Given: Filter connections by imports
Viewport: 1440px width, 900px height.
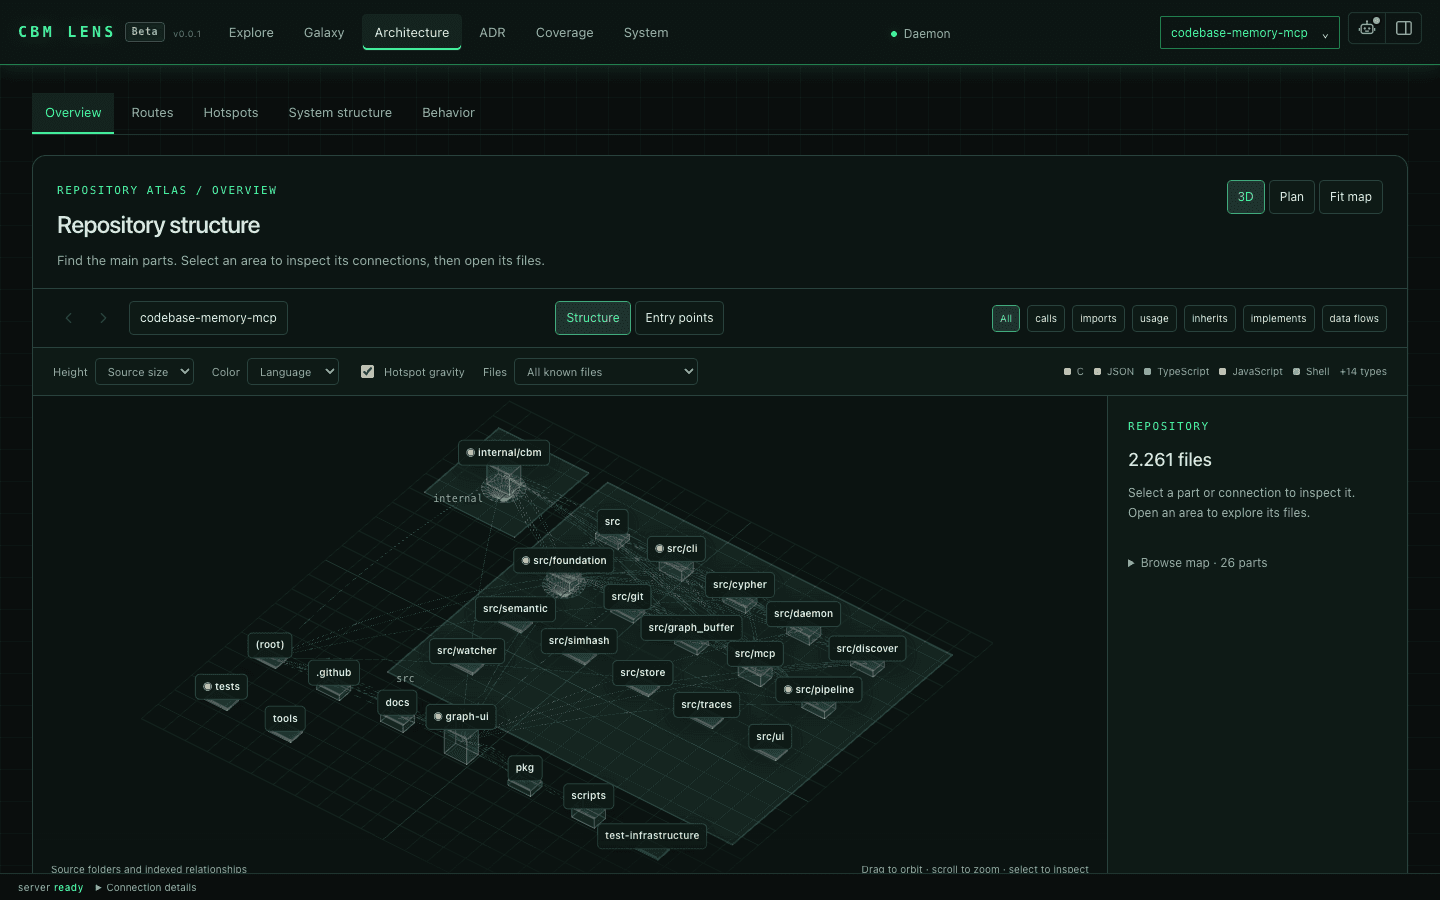Looking at the screenshot, I should point(1098,319).
